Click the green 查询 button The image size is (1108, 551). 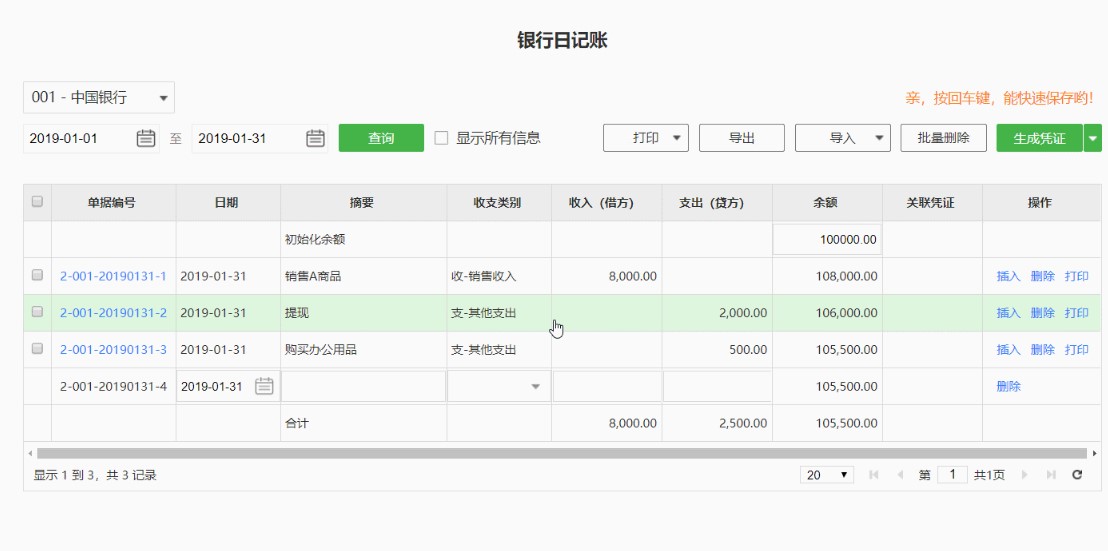point(381,139)
